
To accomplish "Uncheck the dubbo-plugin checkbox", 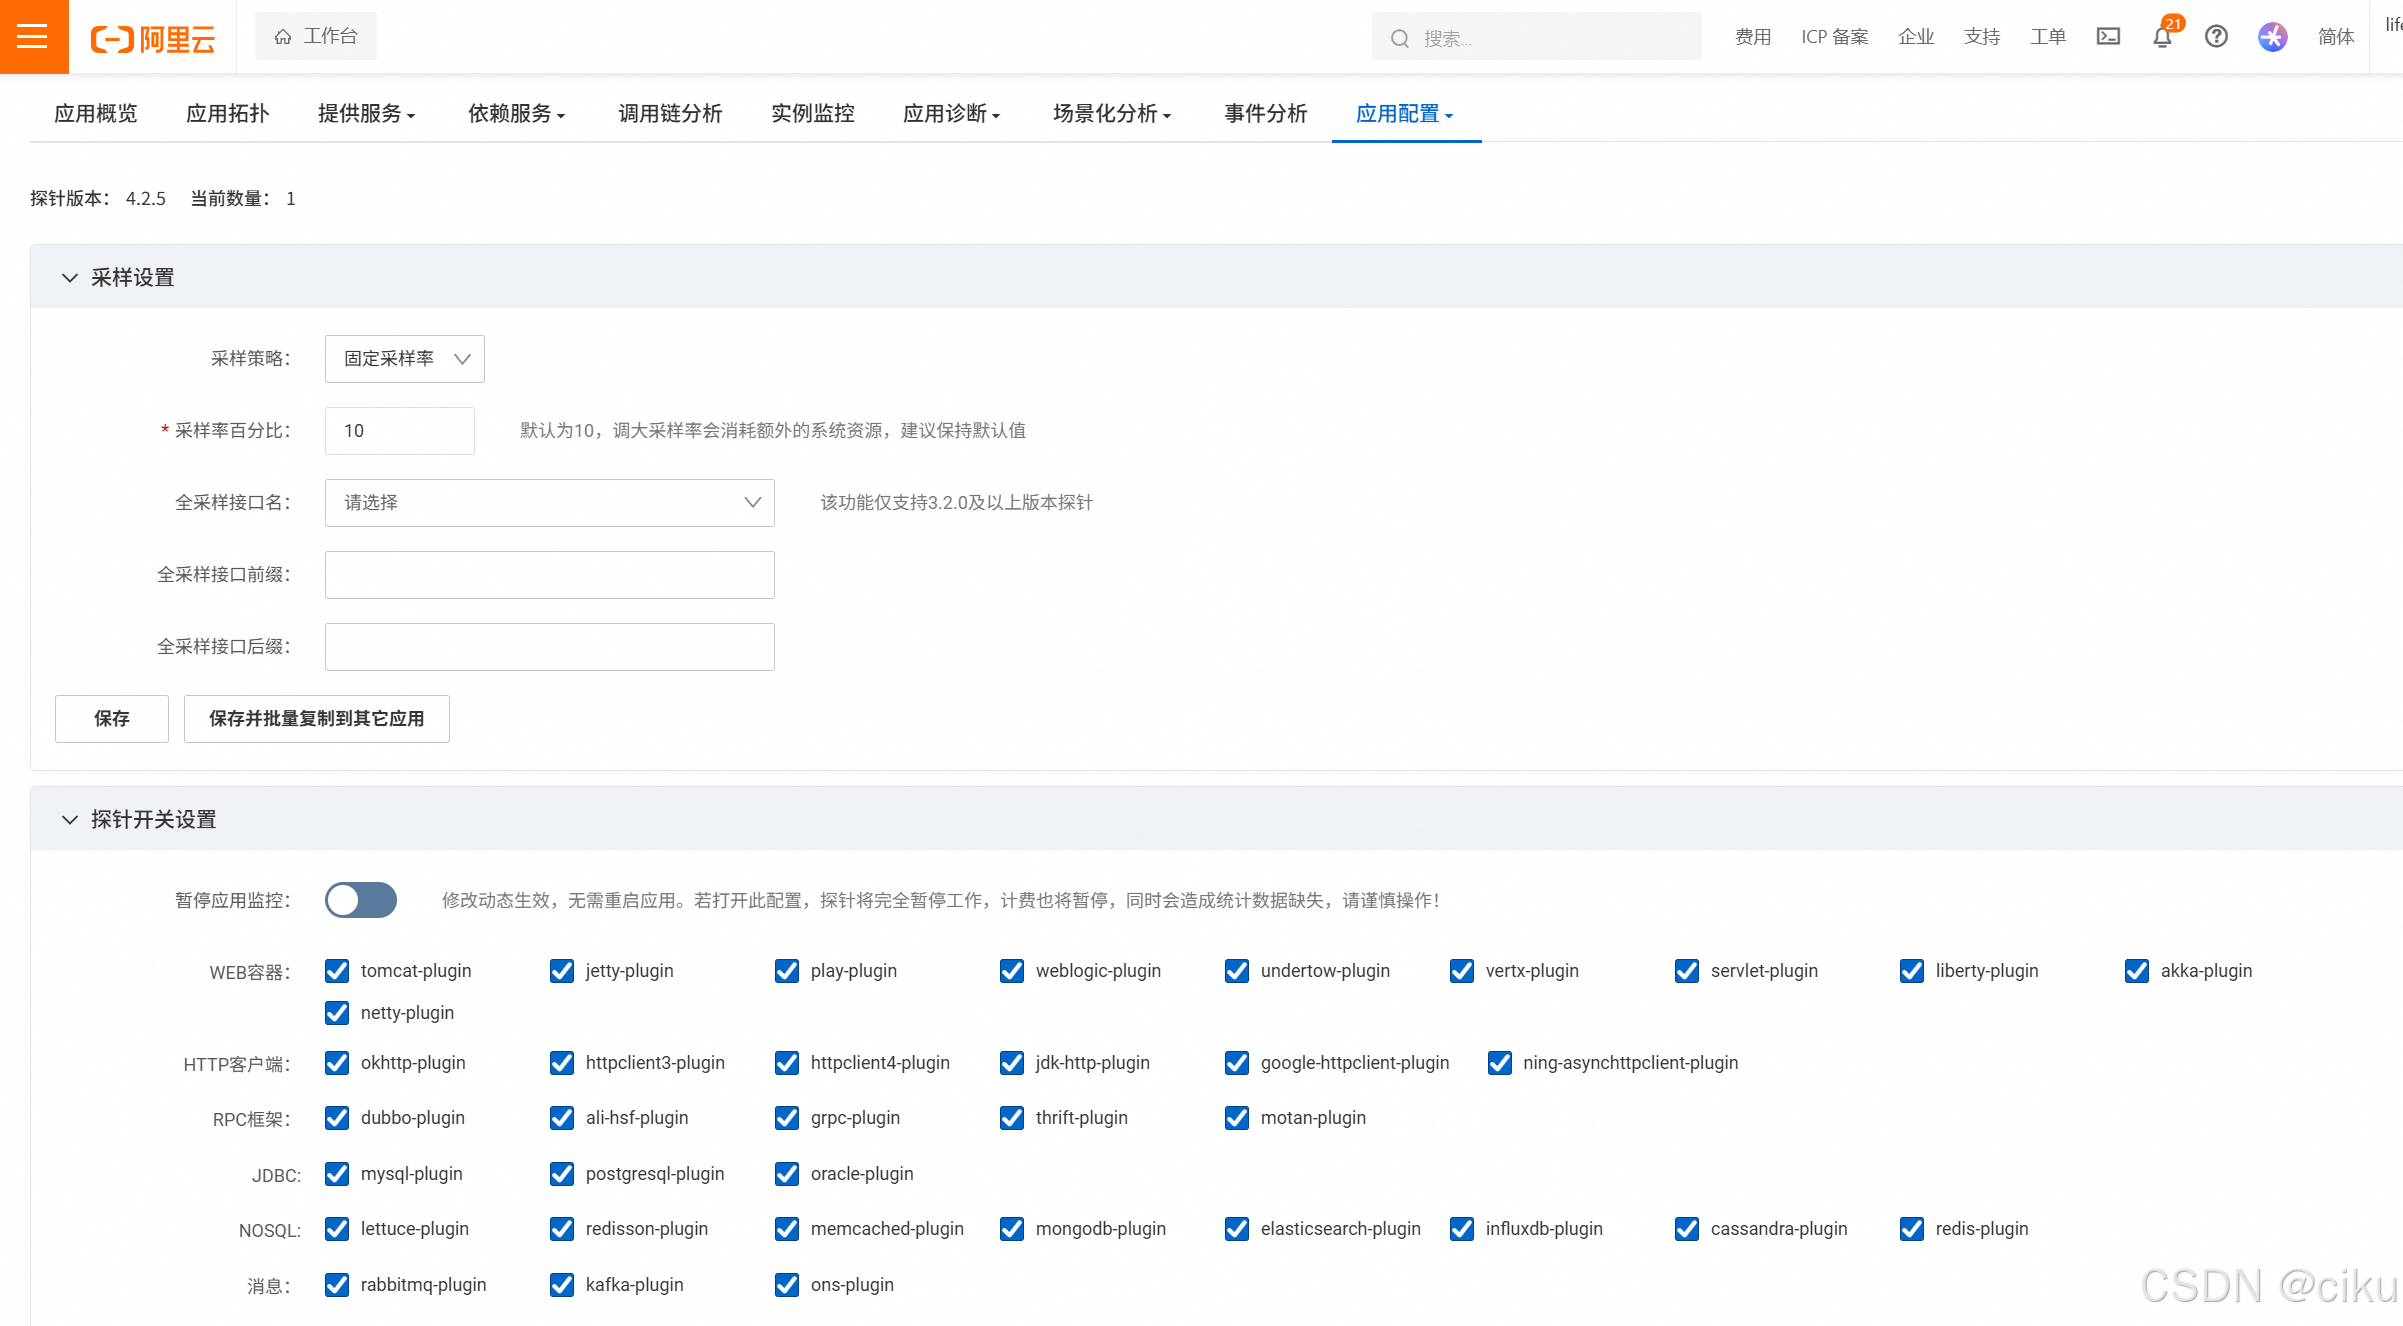I will coord(337,1118).
